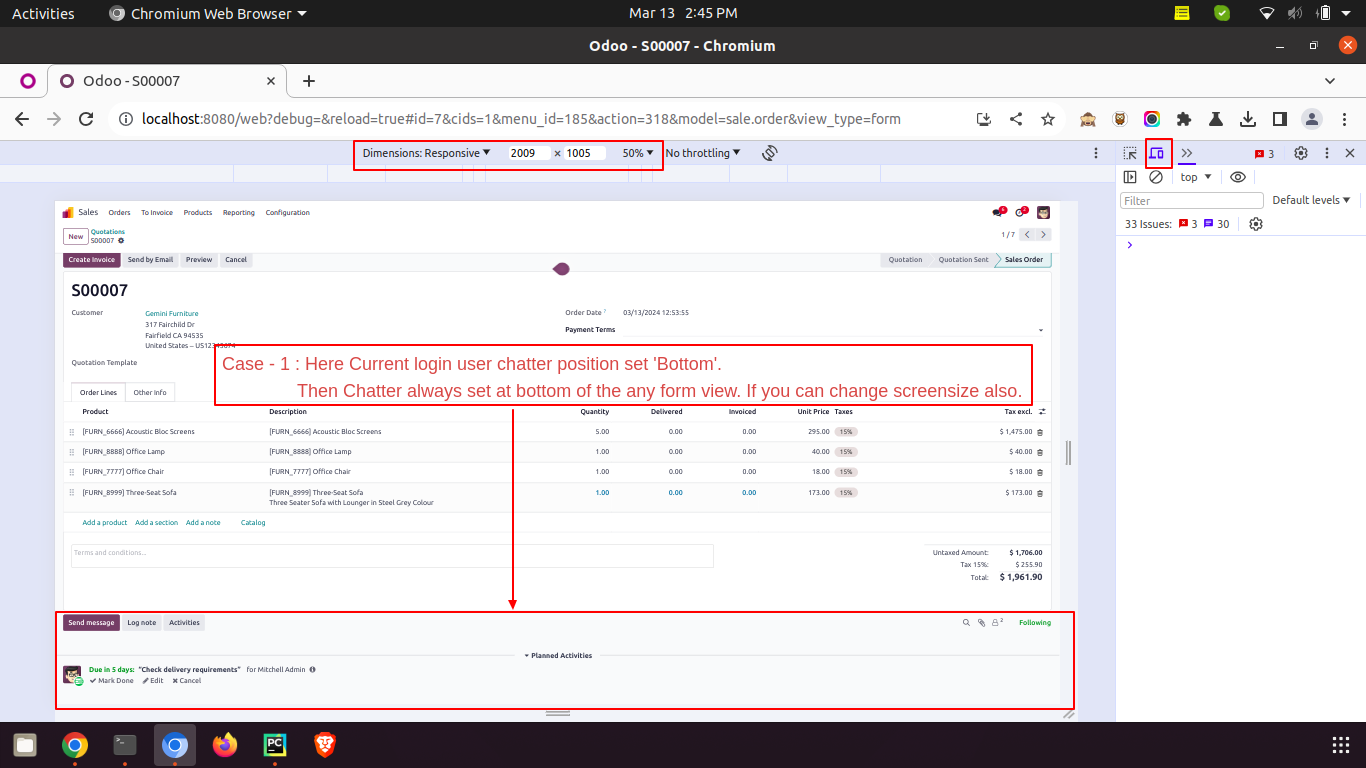The height and width of the screenshot is (768, 1366).
Task: Open the downloads icon in Chromium toolbar
Action: (1248, 119)
